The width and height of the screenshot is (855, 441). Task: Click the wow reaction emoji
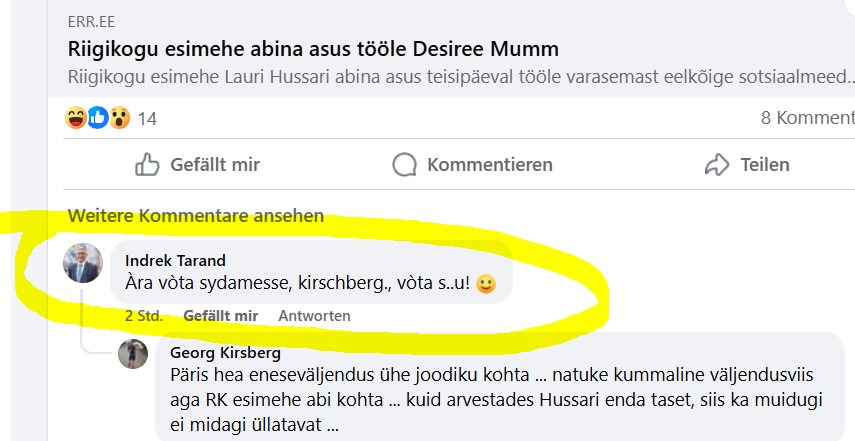[118, 118]
